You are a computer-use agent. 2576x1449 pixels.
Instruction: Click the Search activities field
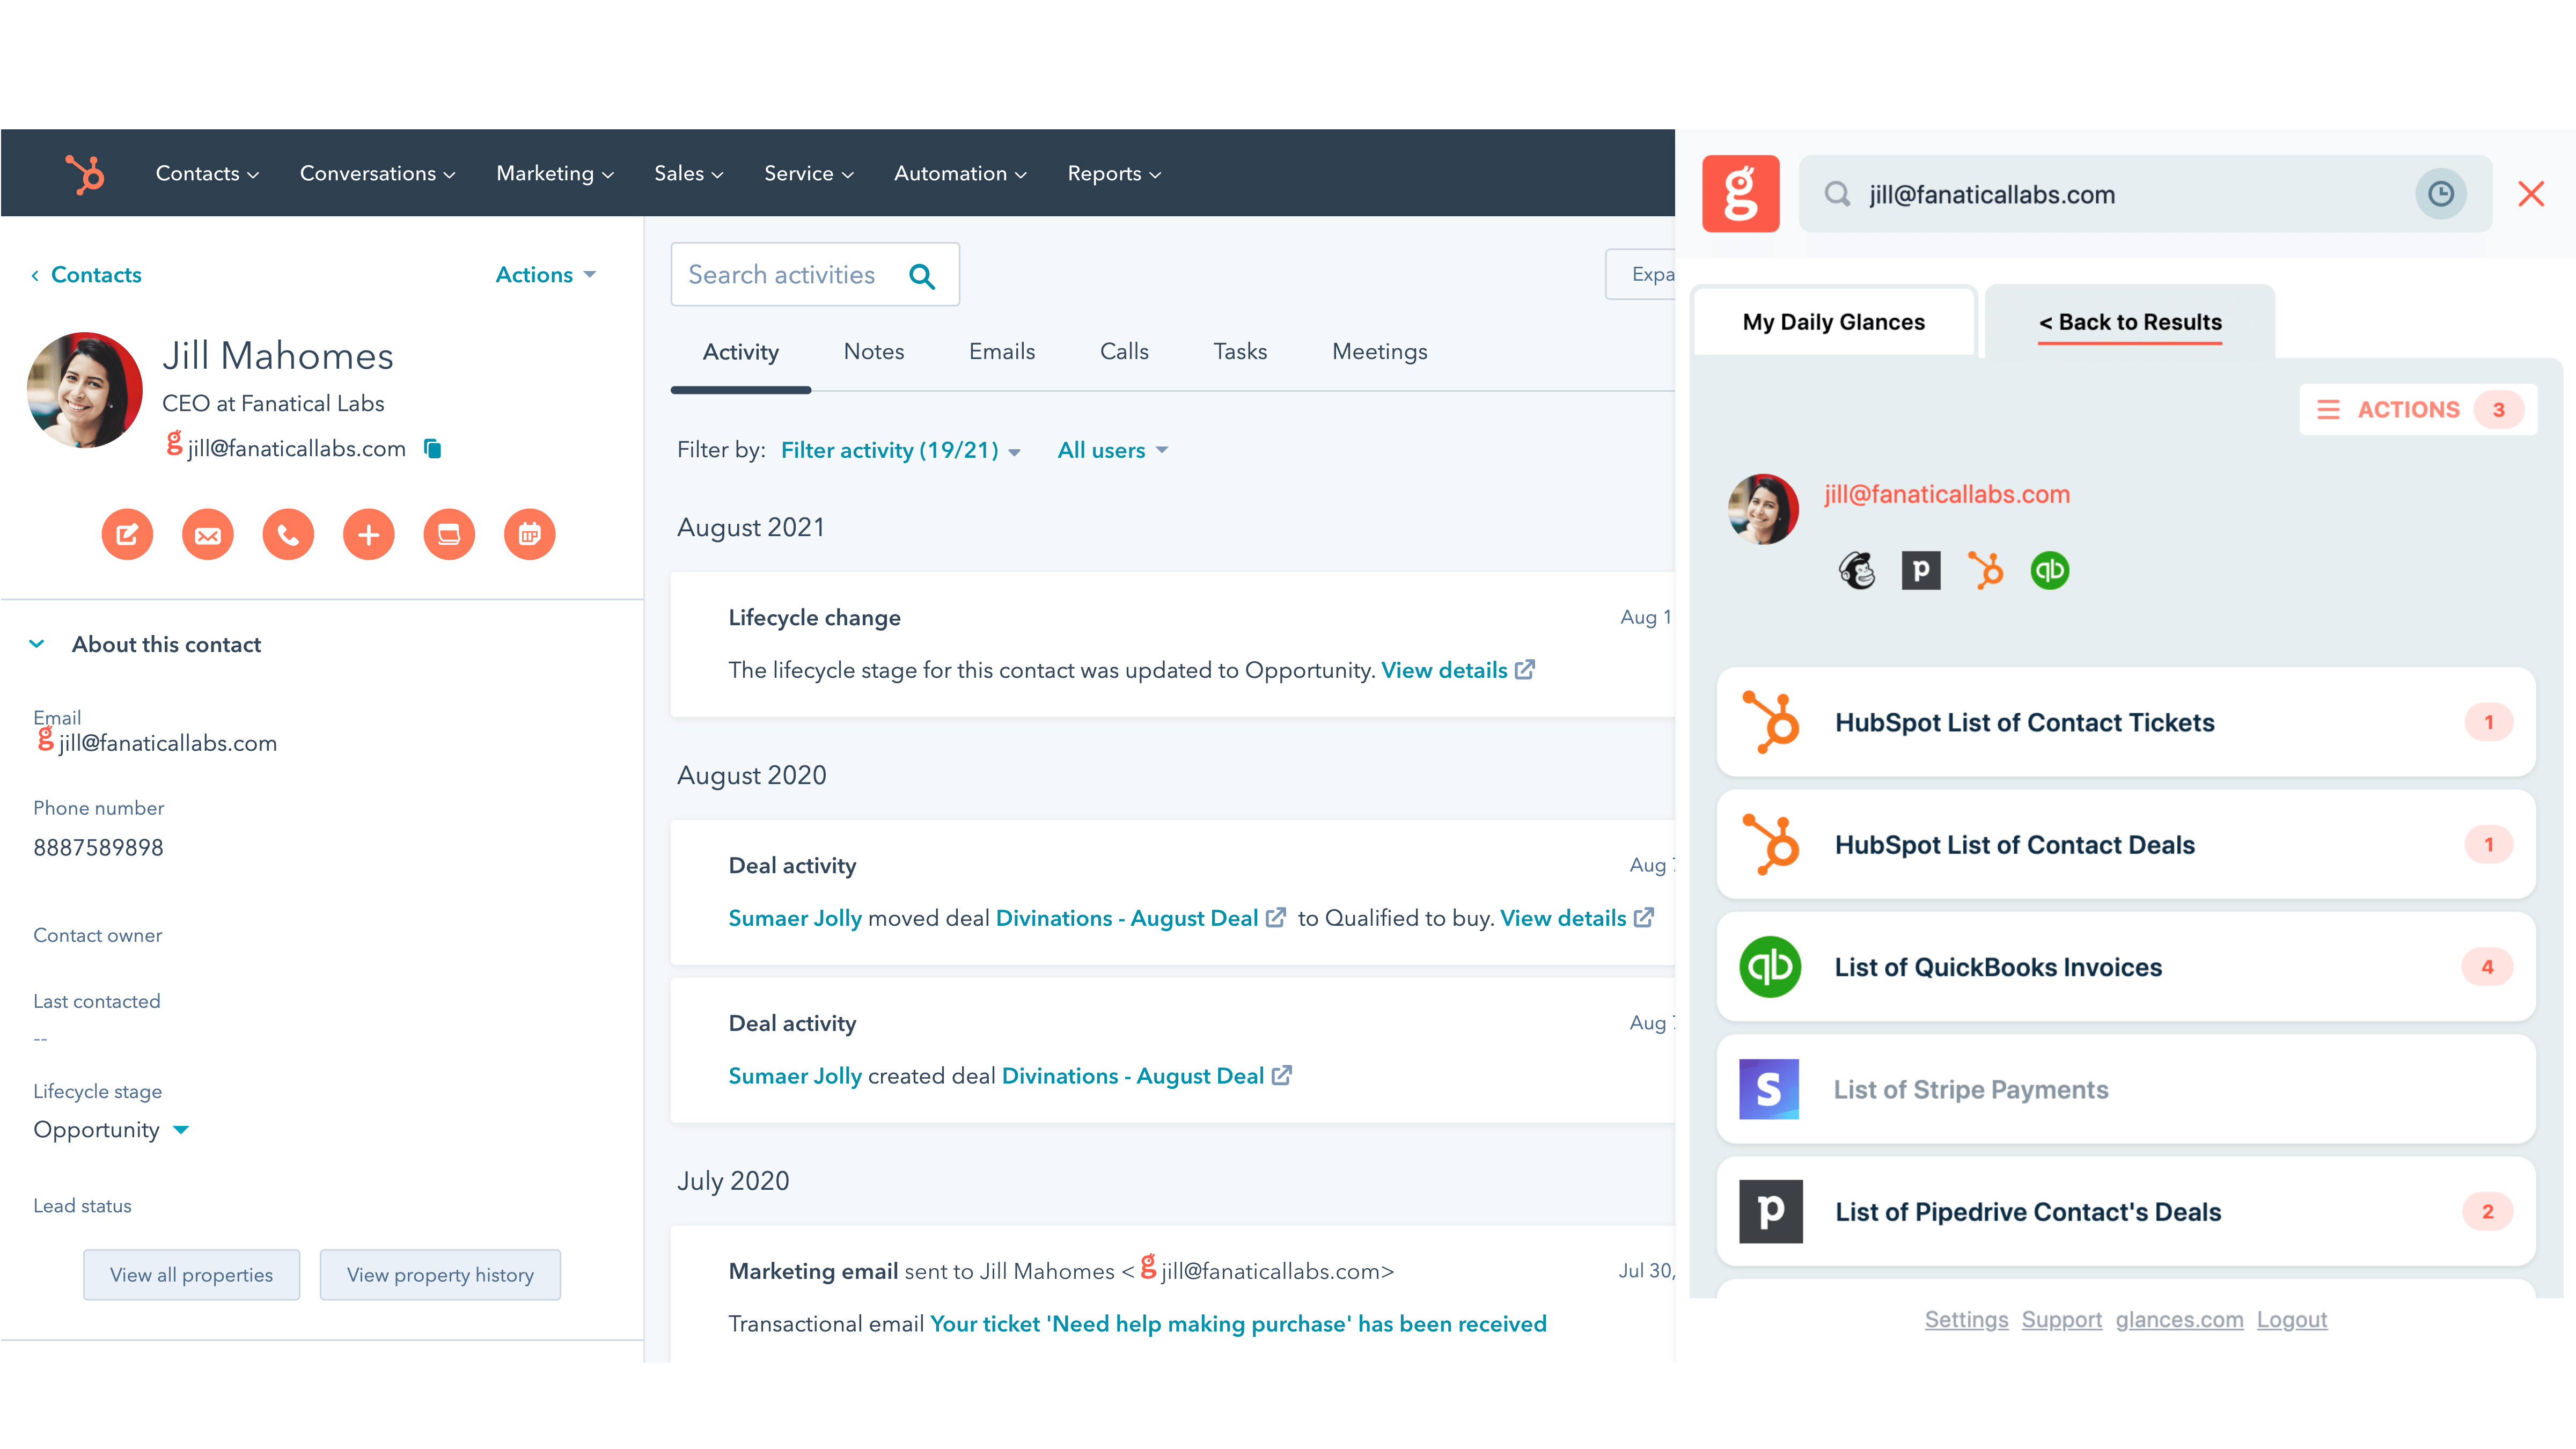(782, 275)
